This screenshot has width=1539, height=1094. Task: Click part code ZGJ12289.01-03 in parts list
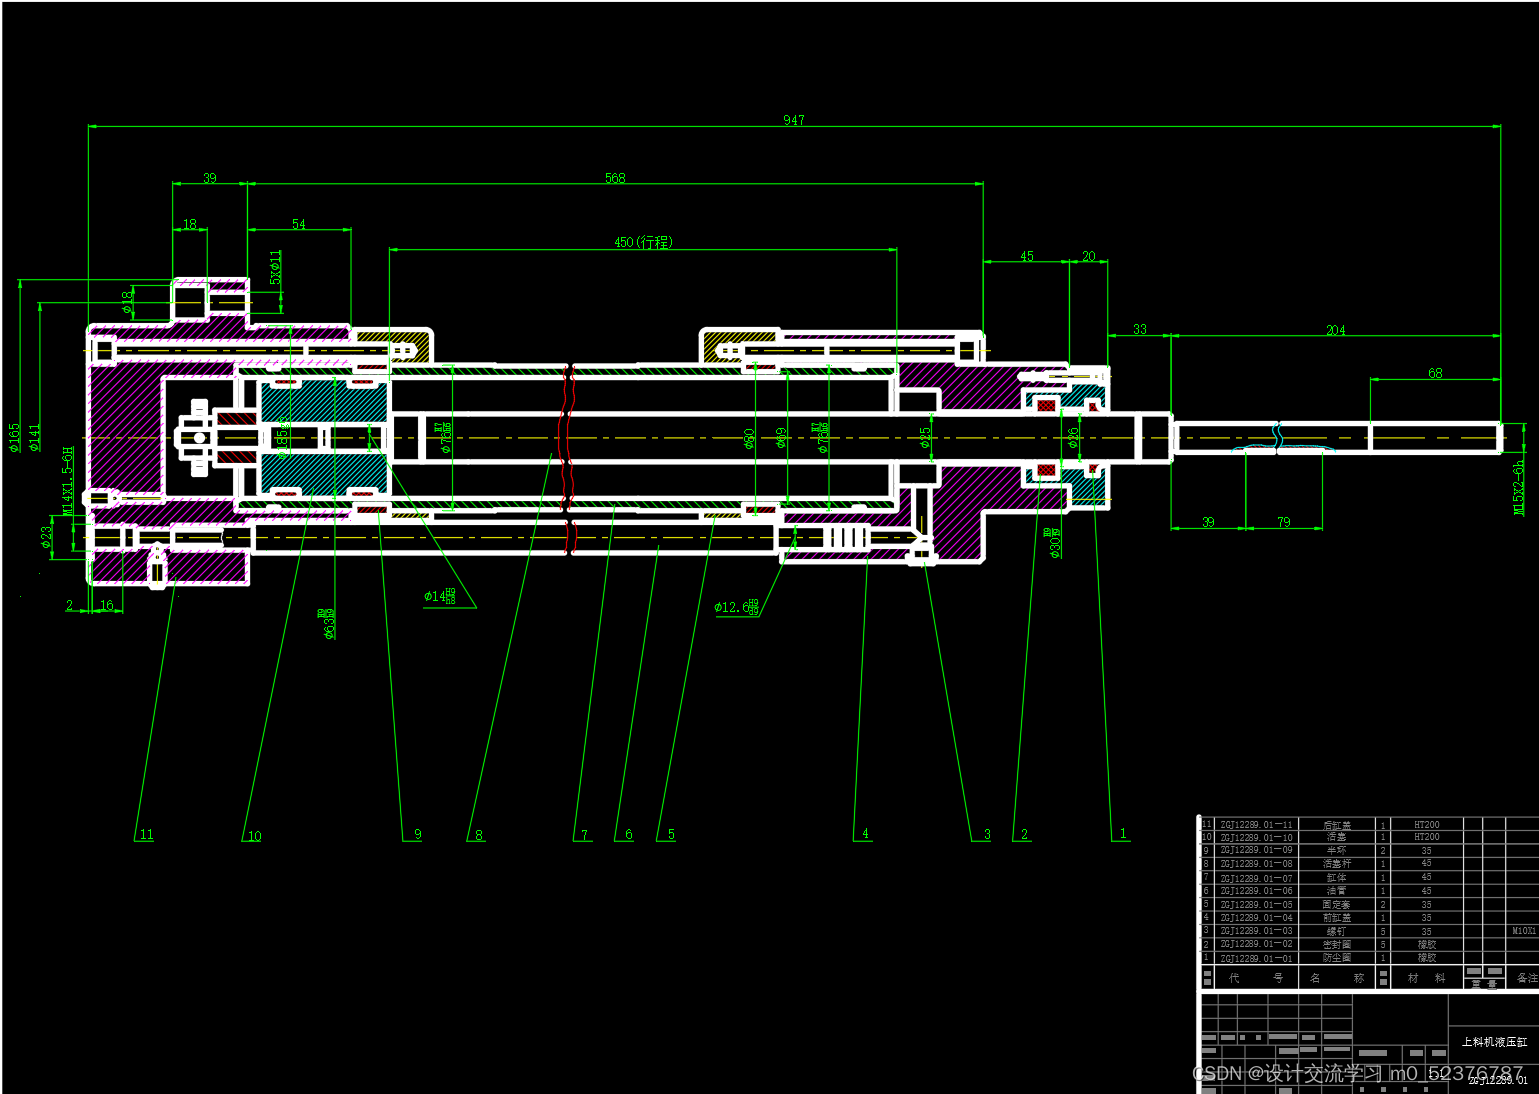tap(1256, 931)
